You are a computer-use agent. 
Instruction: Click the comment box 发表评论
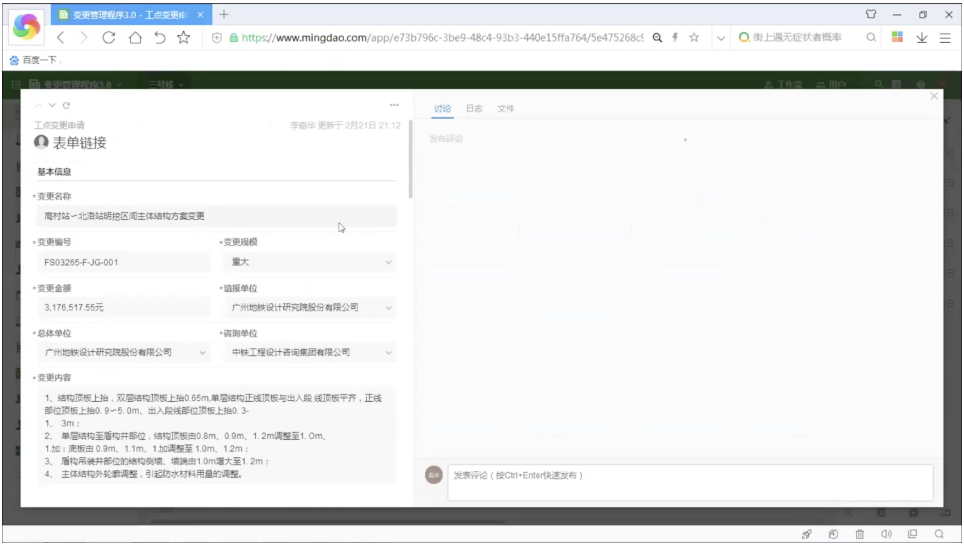(690, 482)
